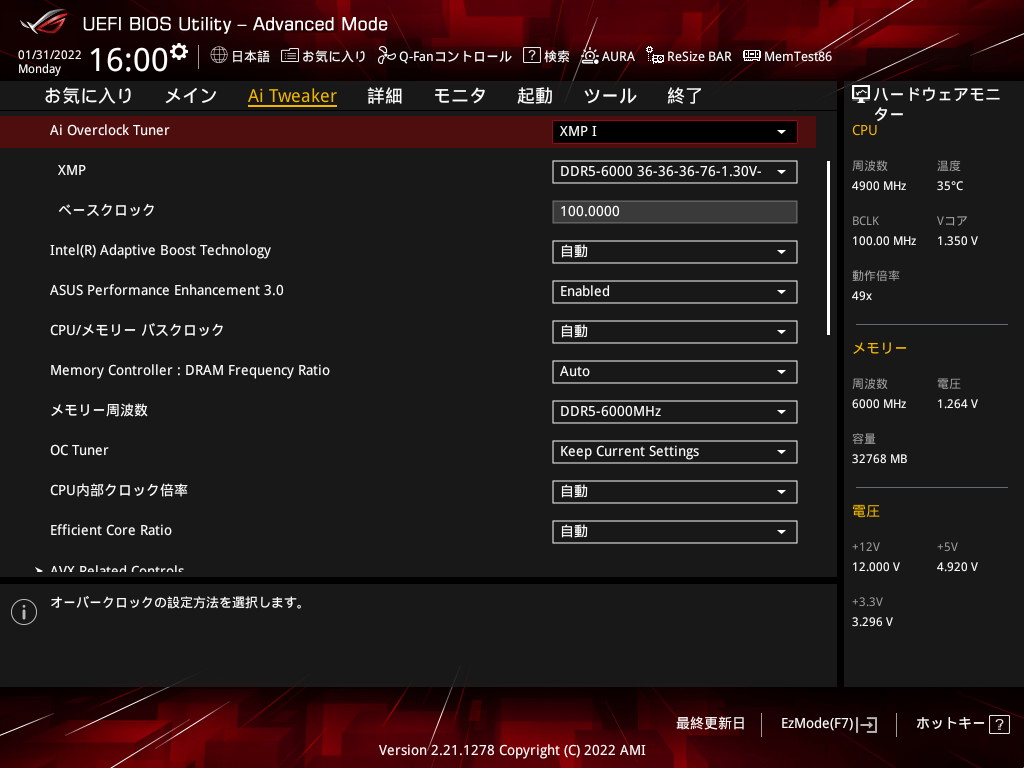Open the ツール tab
This screenshot has width=1024, height=768.
coord(610,96)
